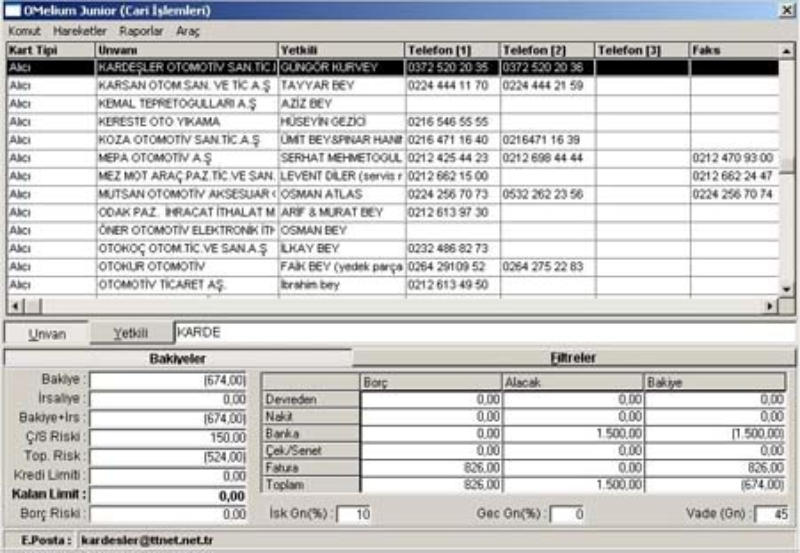
Task: Click the horizontal scrollbar thumb
Action: pos(34,306)
